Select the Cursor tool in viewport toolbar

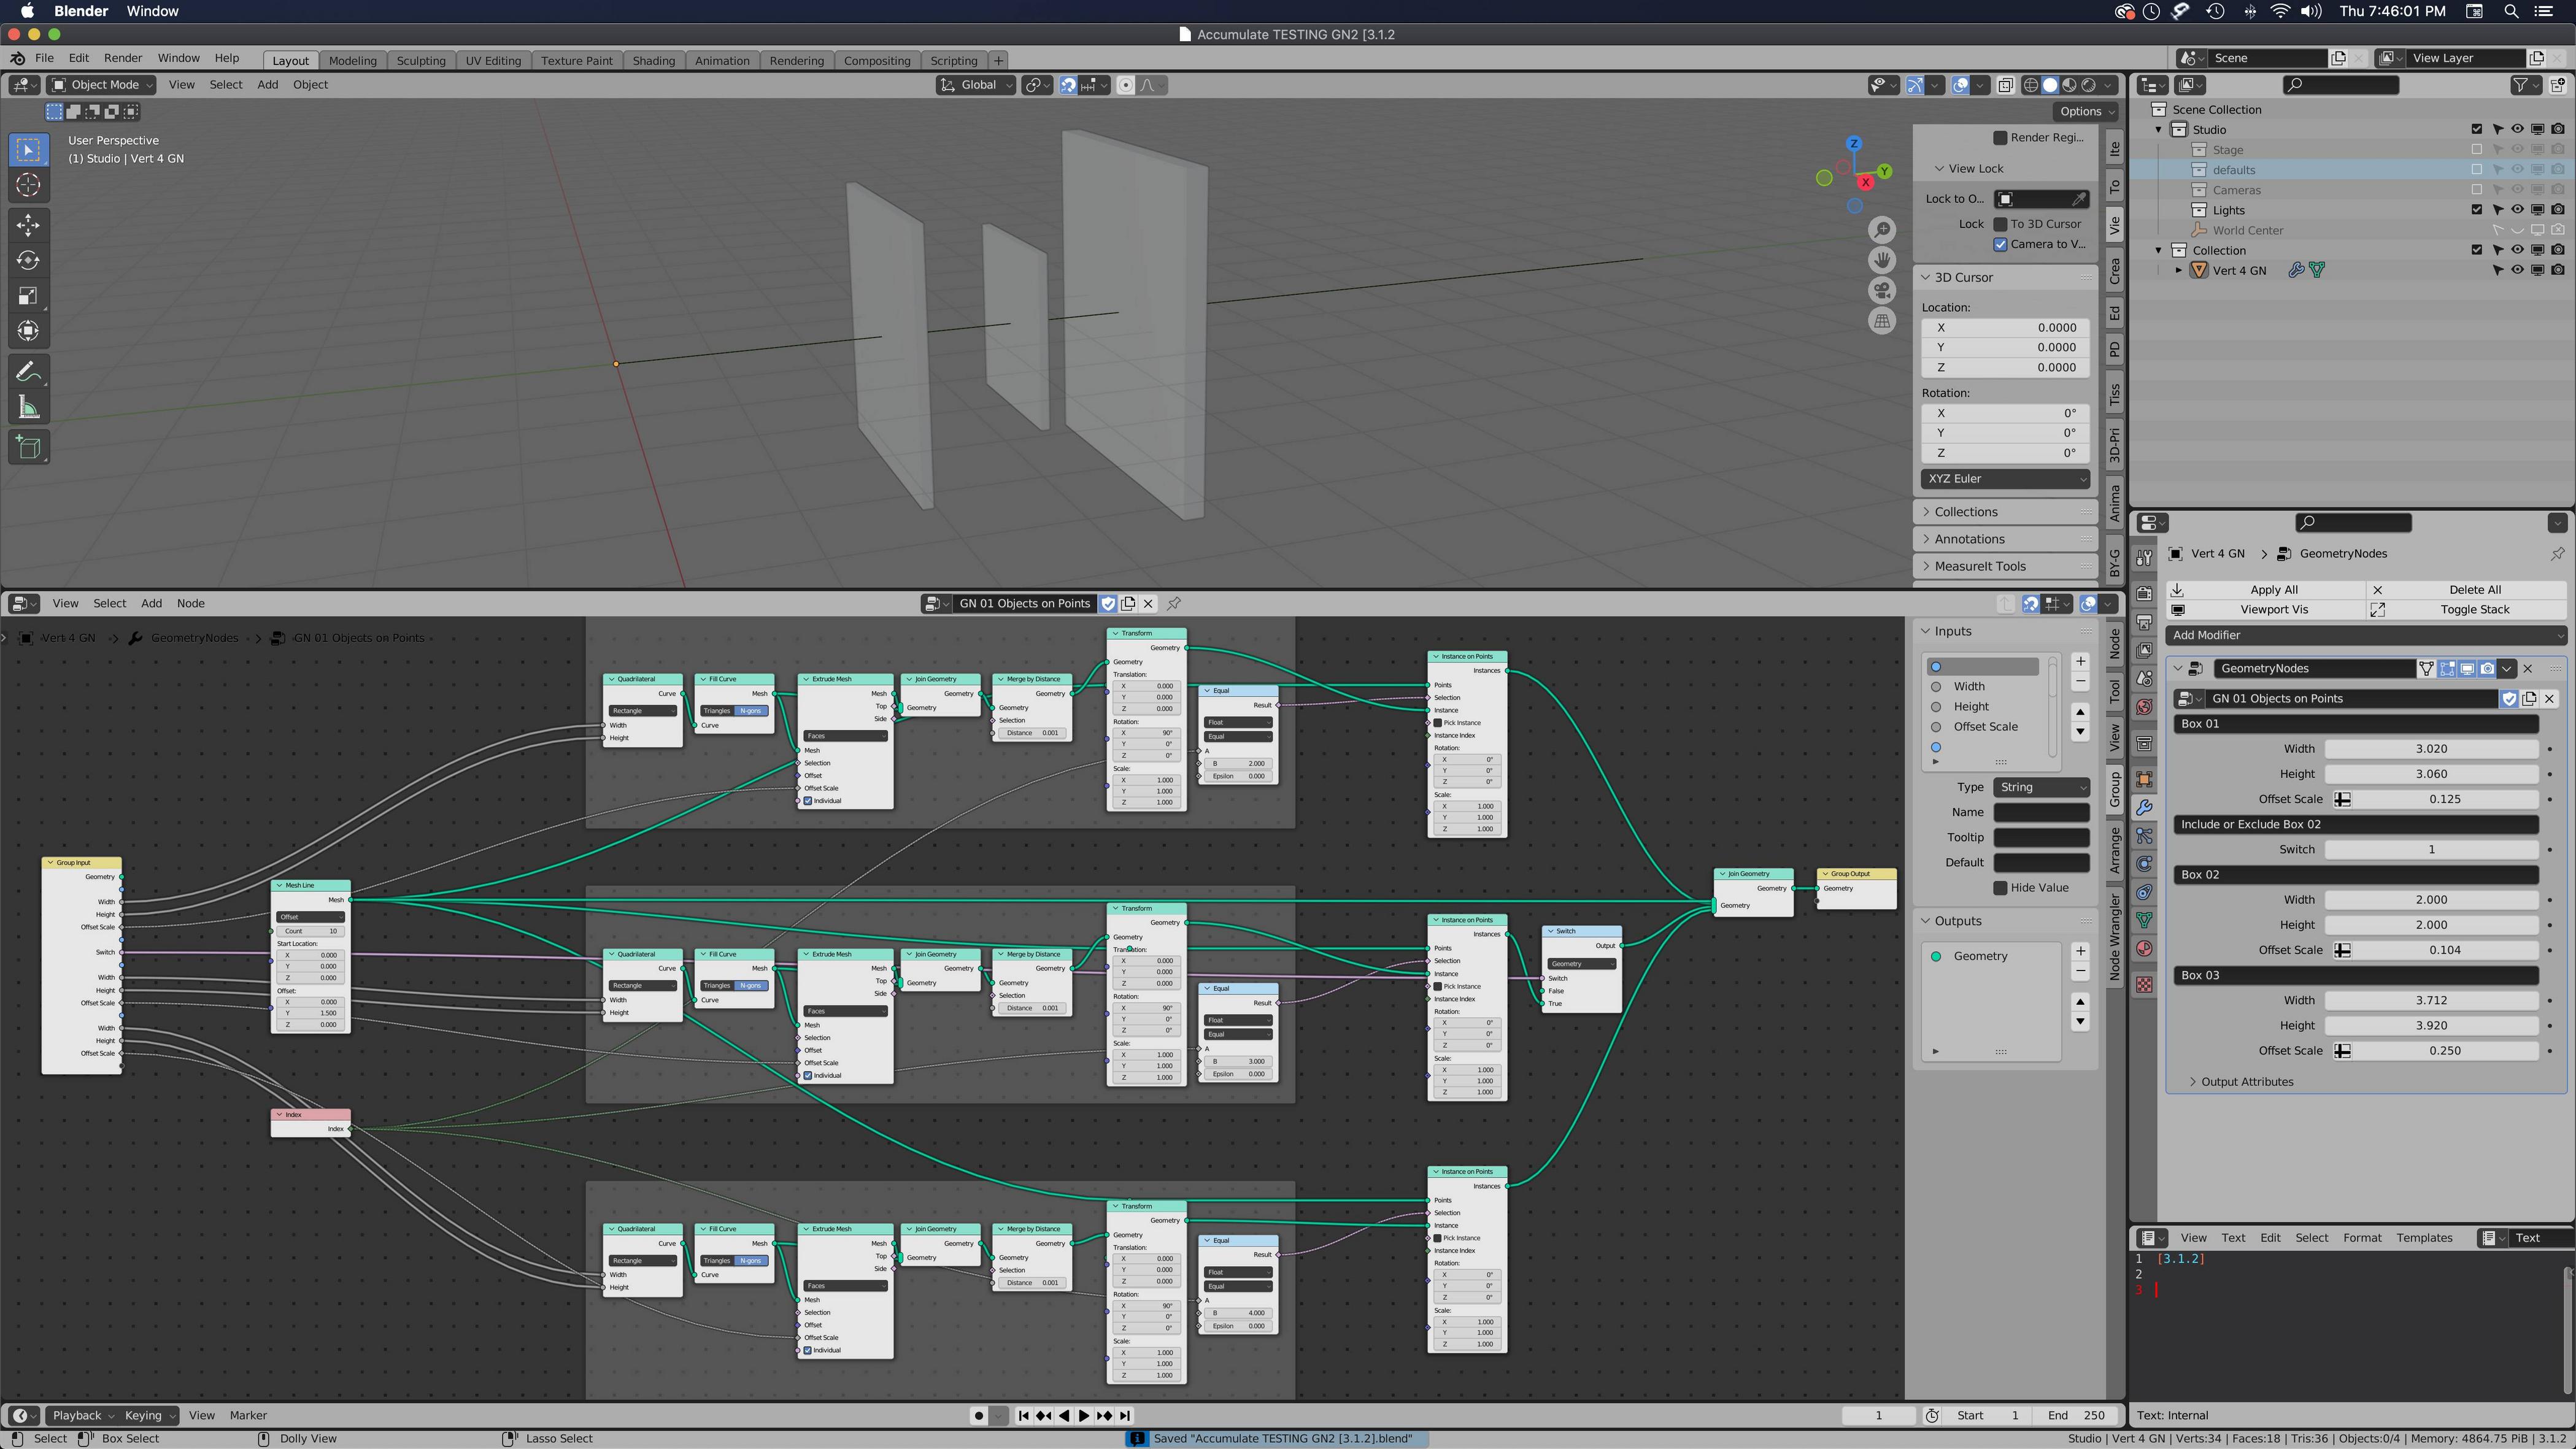point(28,185)
